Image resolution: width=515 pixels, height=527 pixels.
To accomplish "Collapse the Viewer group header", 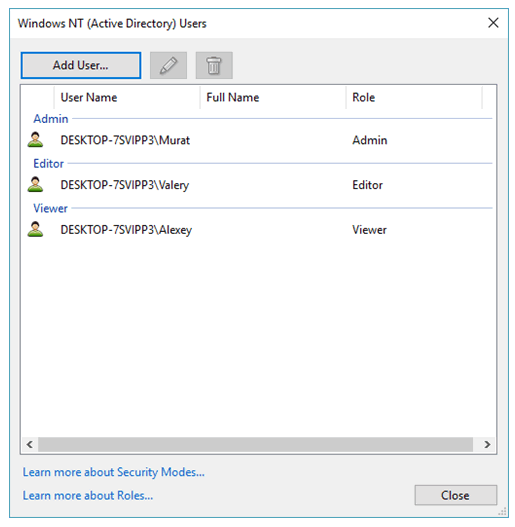I will point(50,208).
